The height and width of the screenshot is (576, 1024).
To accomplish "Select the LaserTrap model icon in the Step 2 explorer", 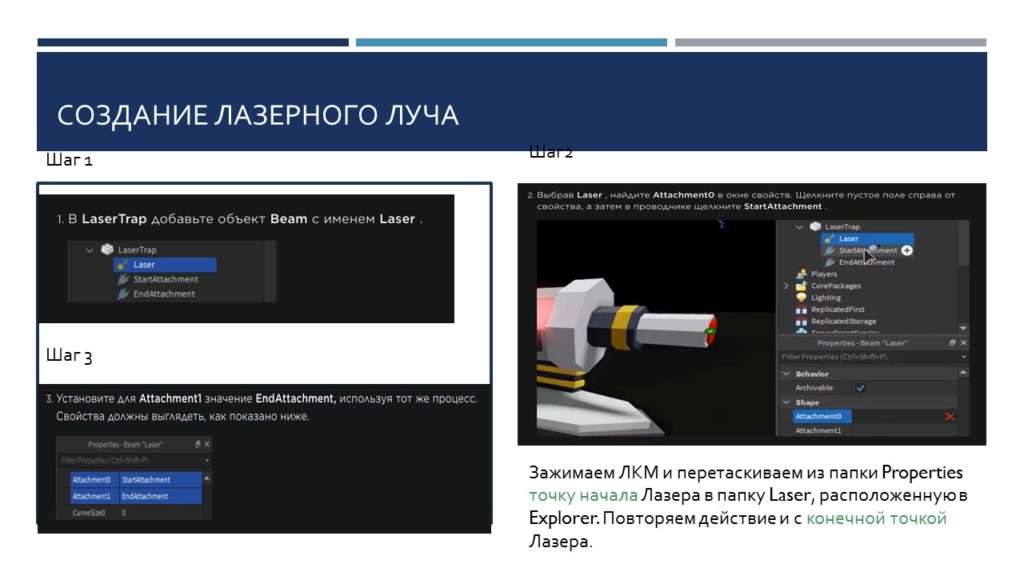I will [815, 226].
